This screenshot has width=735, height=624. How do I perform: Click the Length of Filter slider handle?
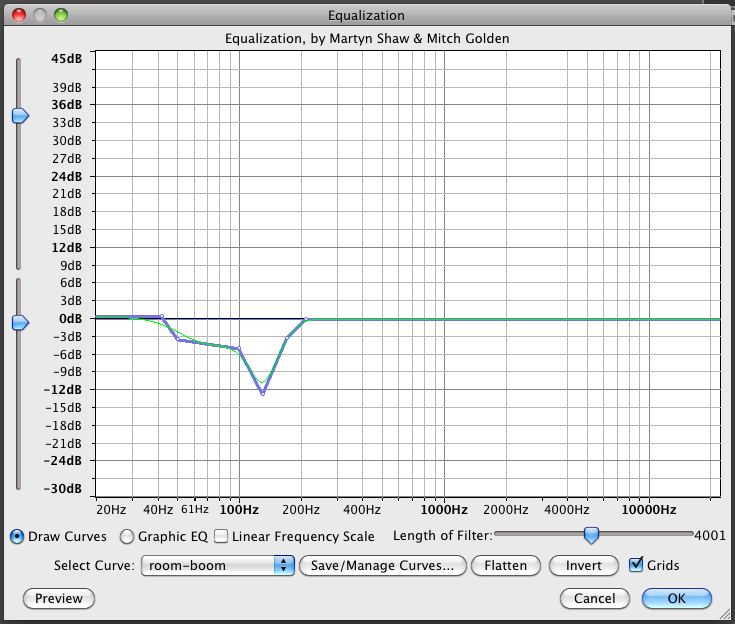pos(592,535)
